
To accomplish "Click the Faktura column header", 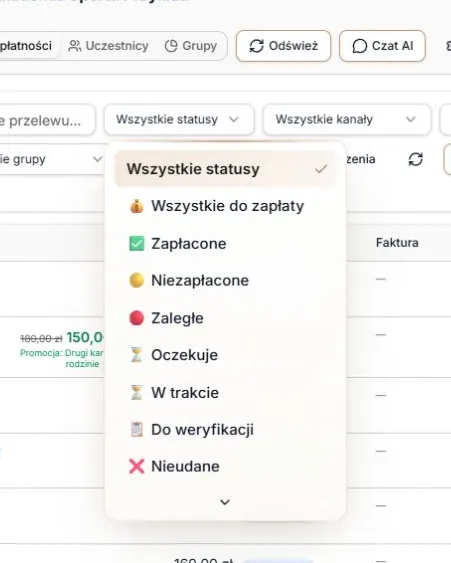I will coord(397,243).
